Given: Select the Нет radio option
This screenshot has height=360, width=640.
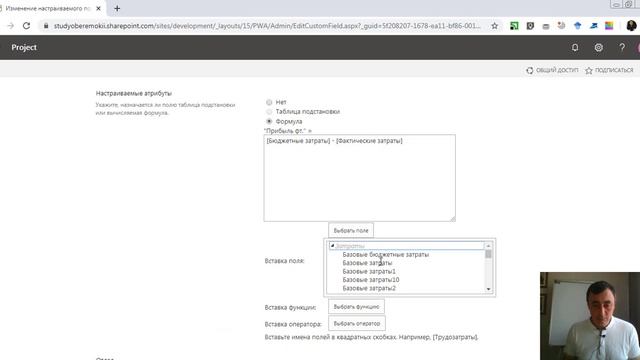Looking at the screenshot, I should click(269, 102).
